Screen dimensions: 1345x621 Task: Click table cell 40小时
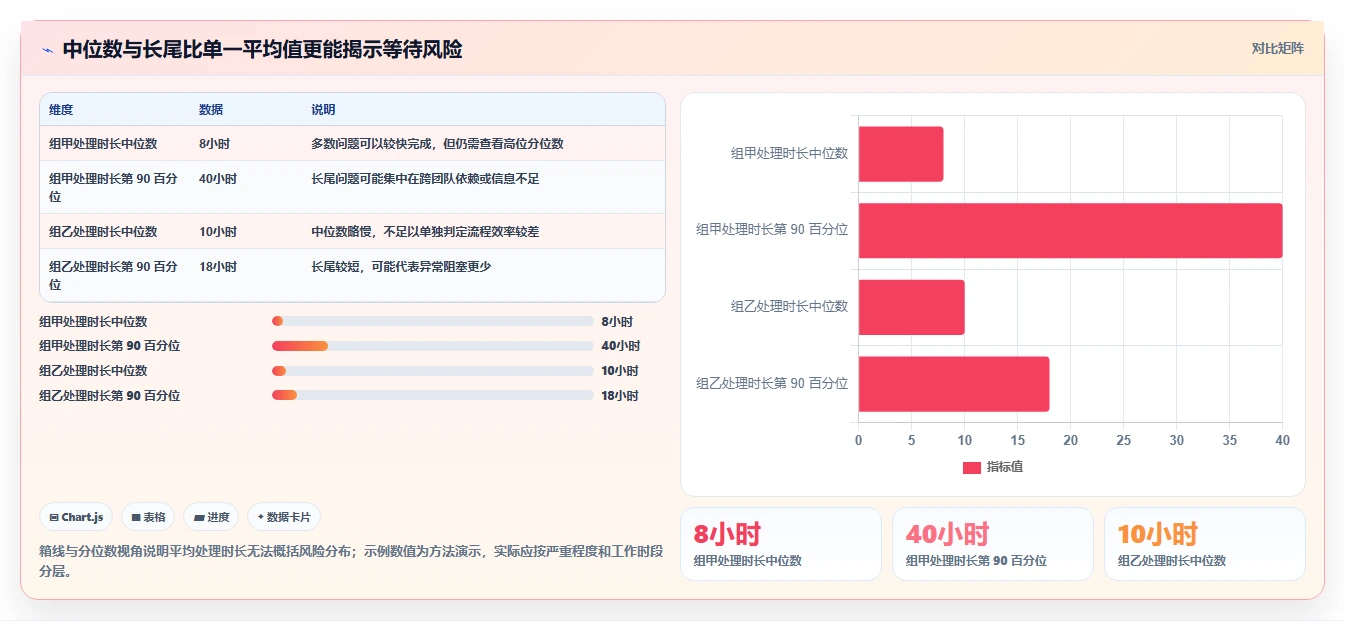[218, 178]
